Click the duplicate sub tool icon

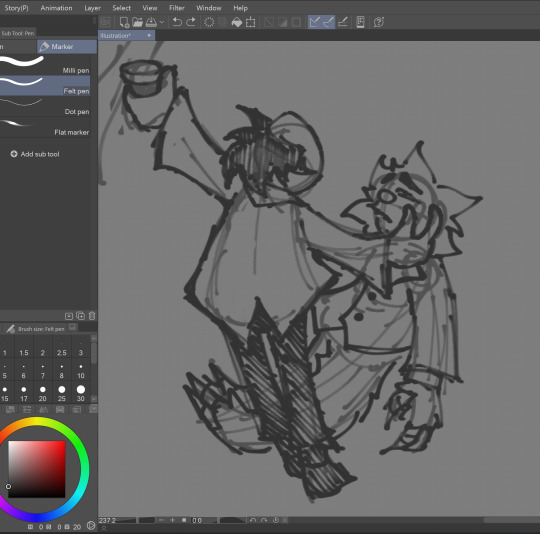coord(81,316)
